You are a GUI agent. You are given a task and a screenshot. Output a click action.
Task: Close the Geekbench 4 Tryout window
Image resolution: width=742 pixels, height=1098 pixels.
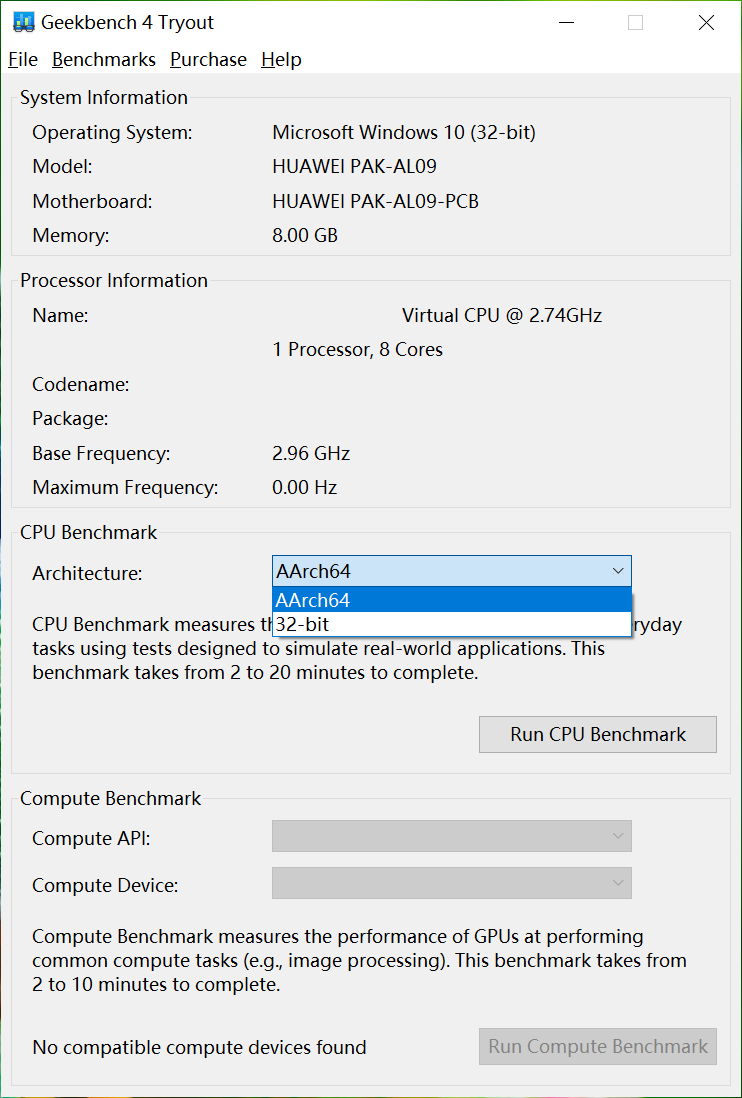[706, 22]
